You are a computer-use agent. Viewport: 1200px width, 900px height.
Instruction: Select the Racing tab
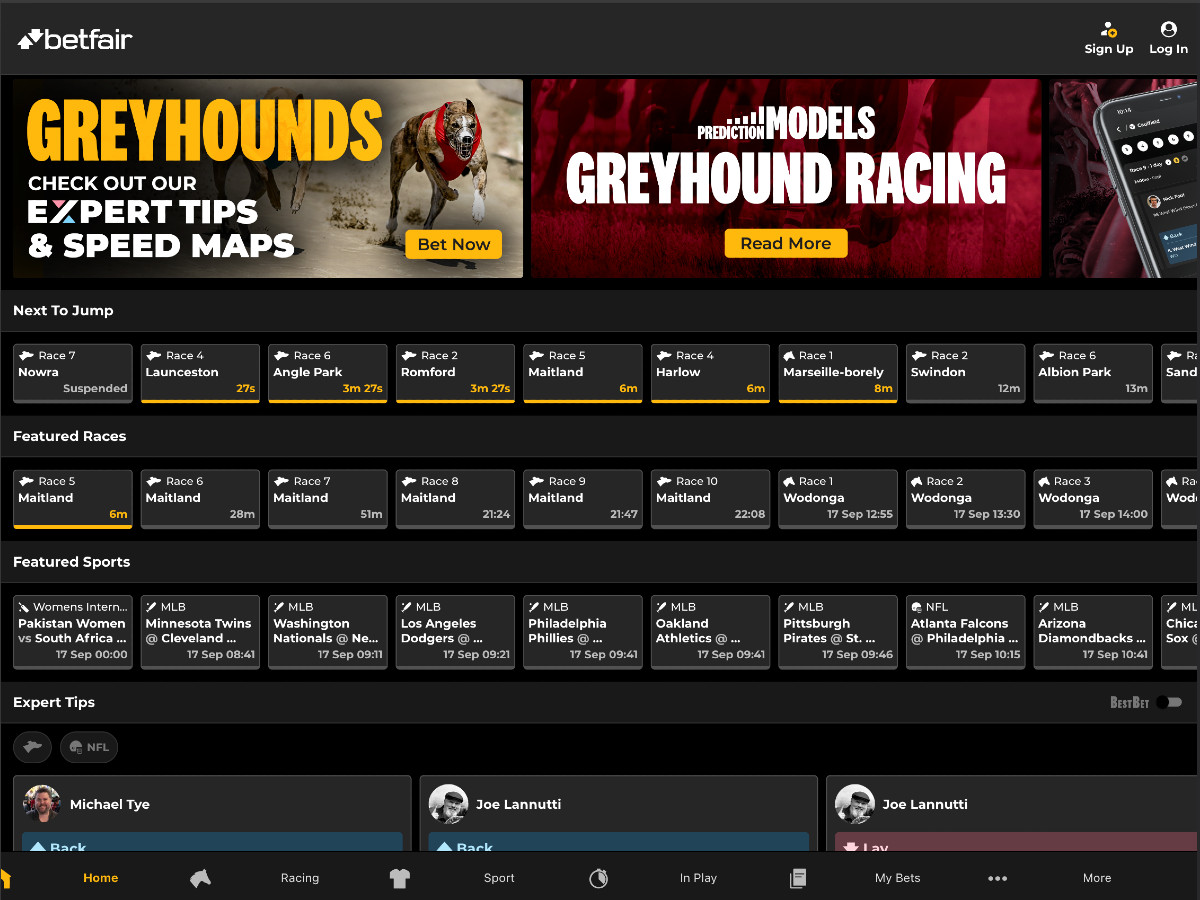point(300,878)
